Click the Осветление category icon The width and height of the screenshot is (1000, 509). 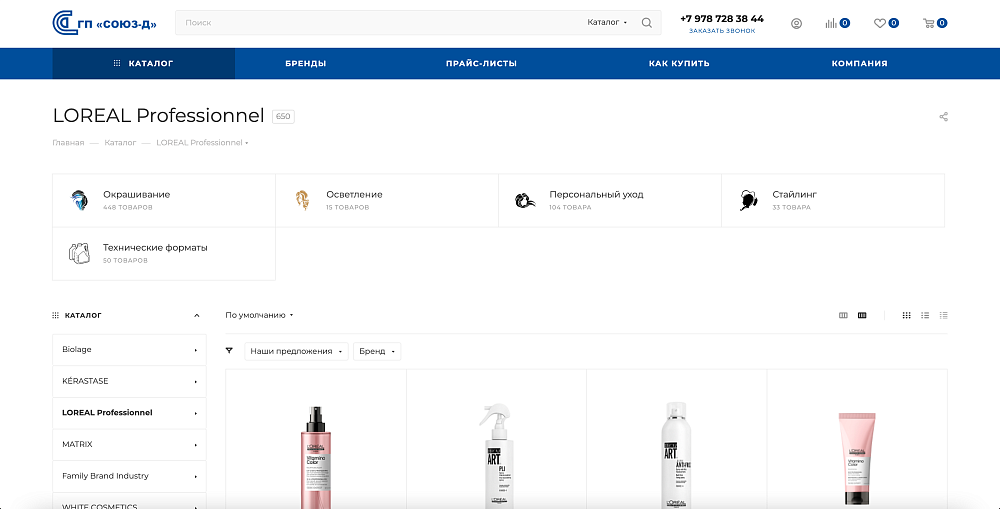(302, 200)
